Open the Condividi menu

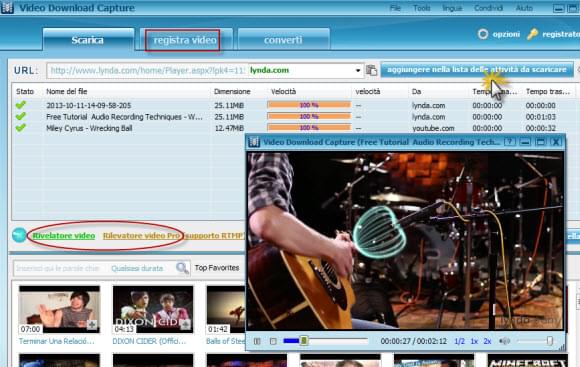coord(488,8)
